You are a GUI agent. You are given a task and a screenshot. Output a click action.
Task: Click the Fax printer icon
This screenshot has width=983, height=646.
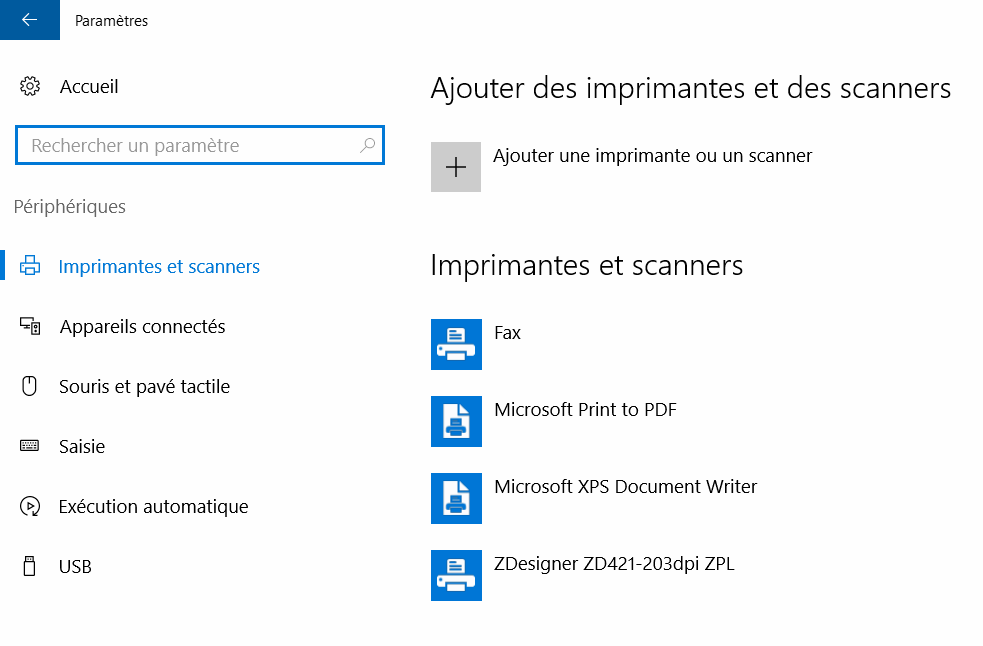pos(456,344)
